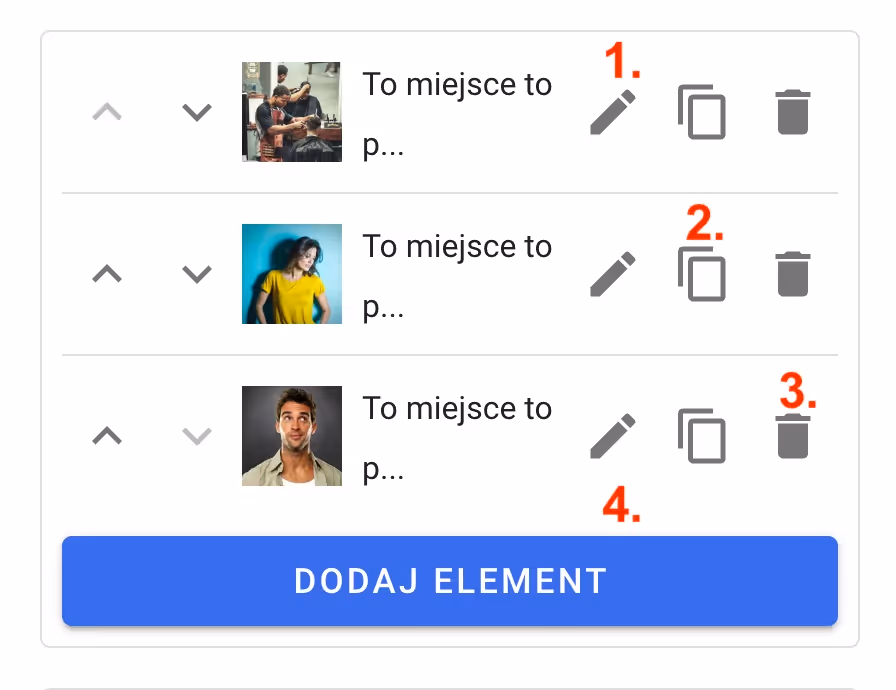Viewport: 896px width, 690px height.
Task: Move the surprised man item up
Action: coord(107,436)
